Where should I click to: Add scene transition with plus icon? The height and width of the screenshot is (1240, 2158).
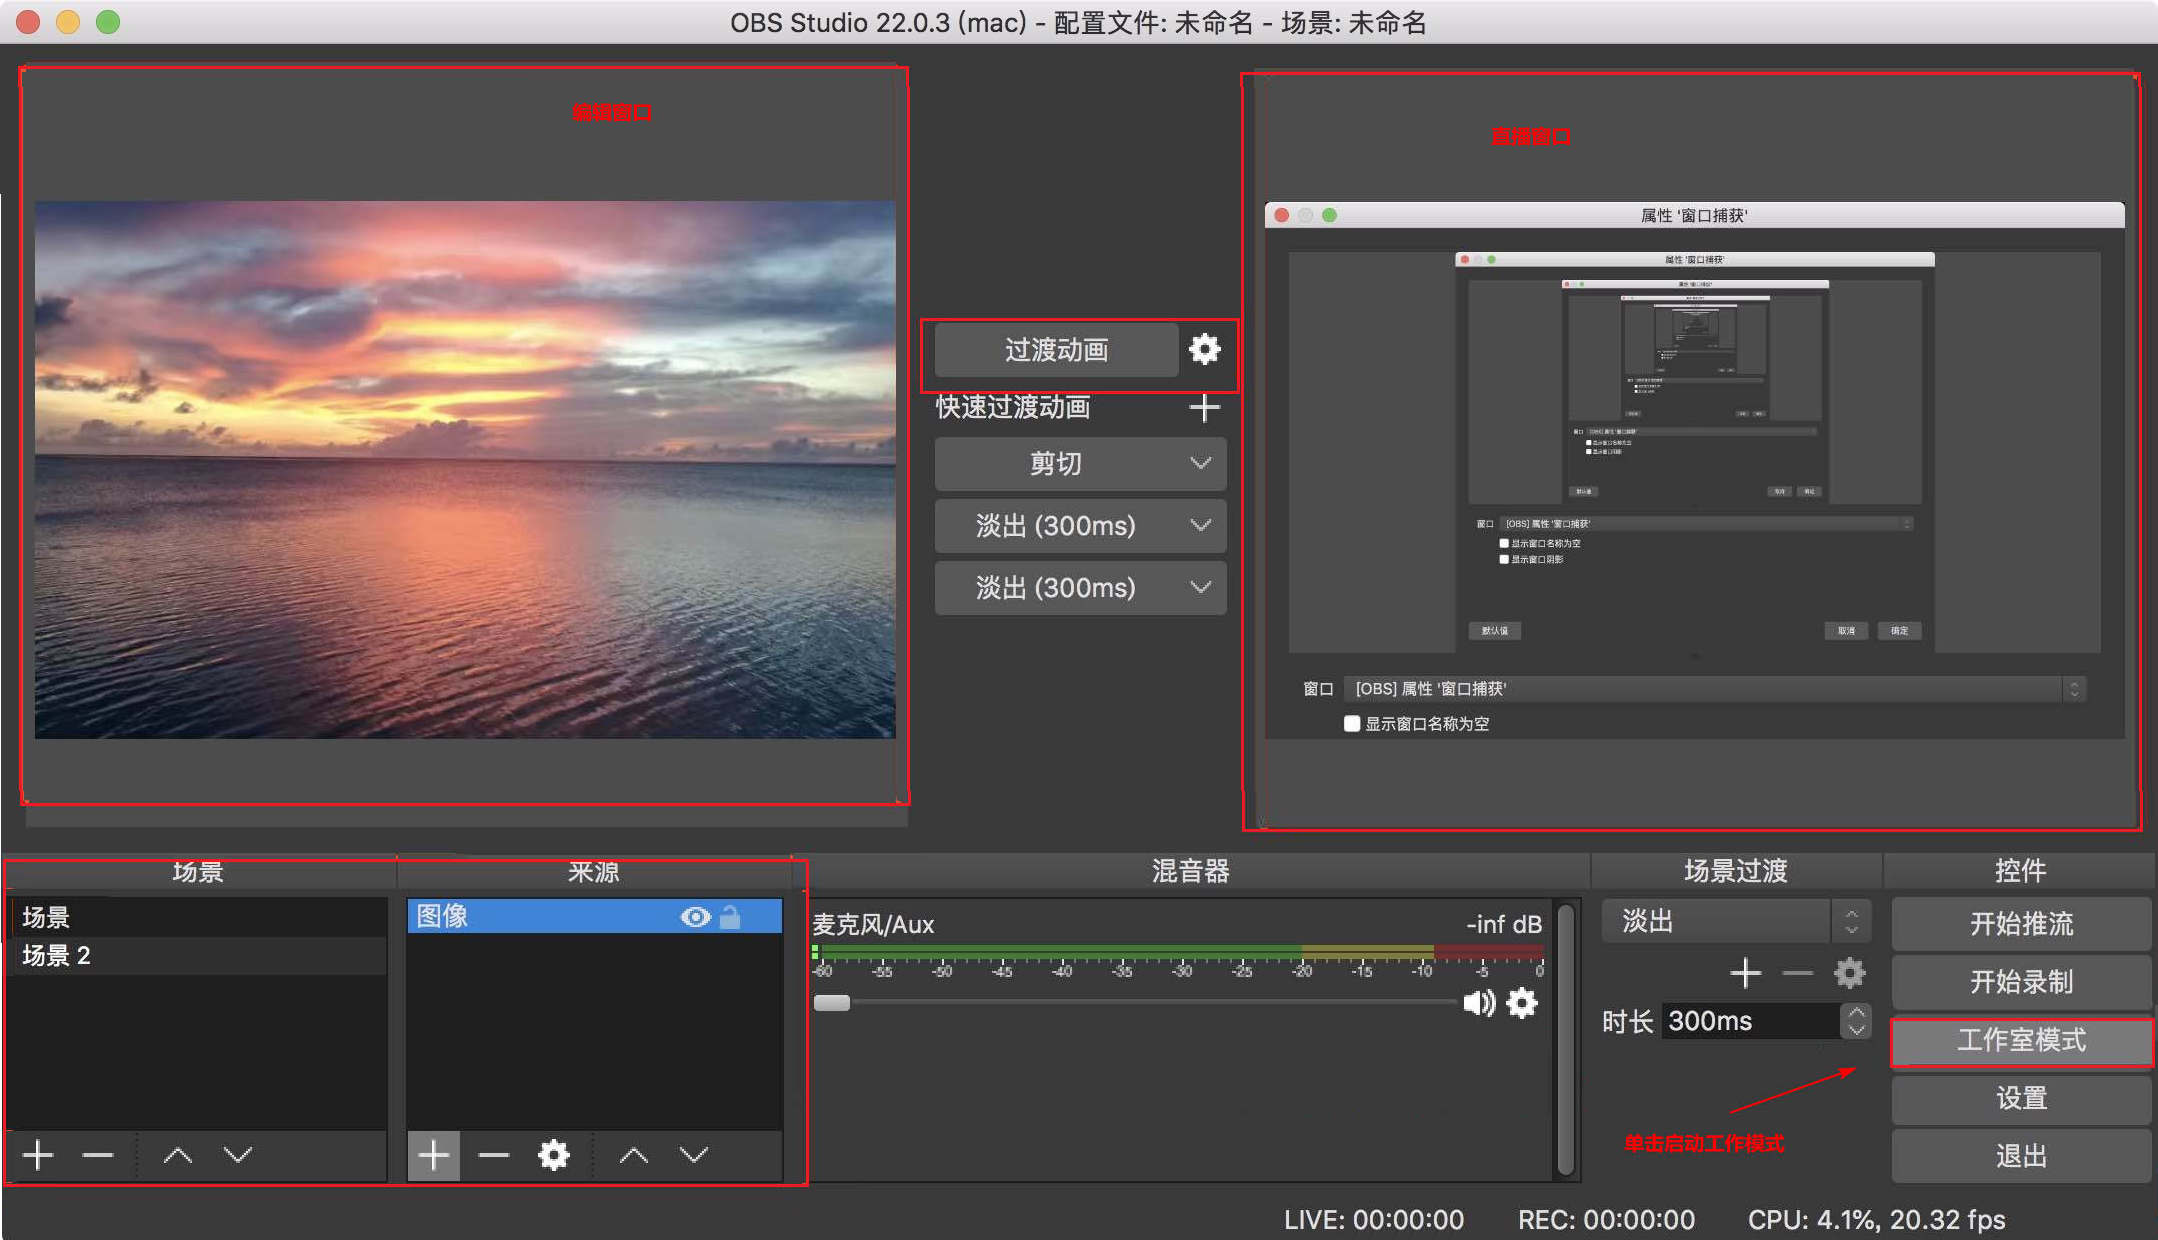click(x=1745, y=973)
